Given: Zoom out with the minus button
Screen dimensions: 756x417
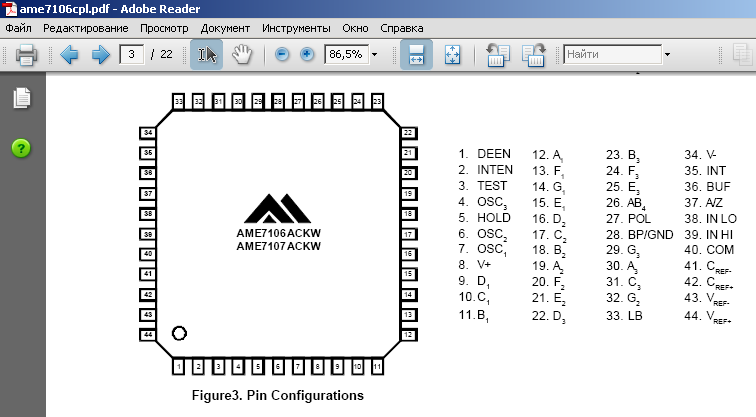Looking at the screenshot, I should [x=282, y=54].
